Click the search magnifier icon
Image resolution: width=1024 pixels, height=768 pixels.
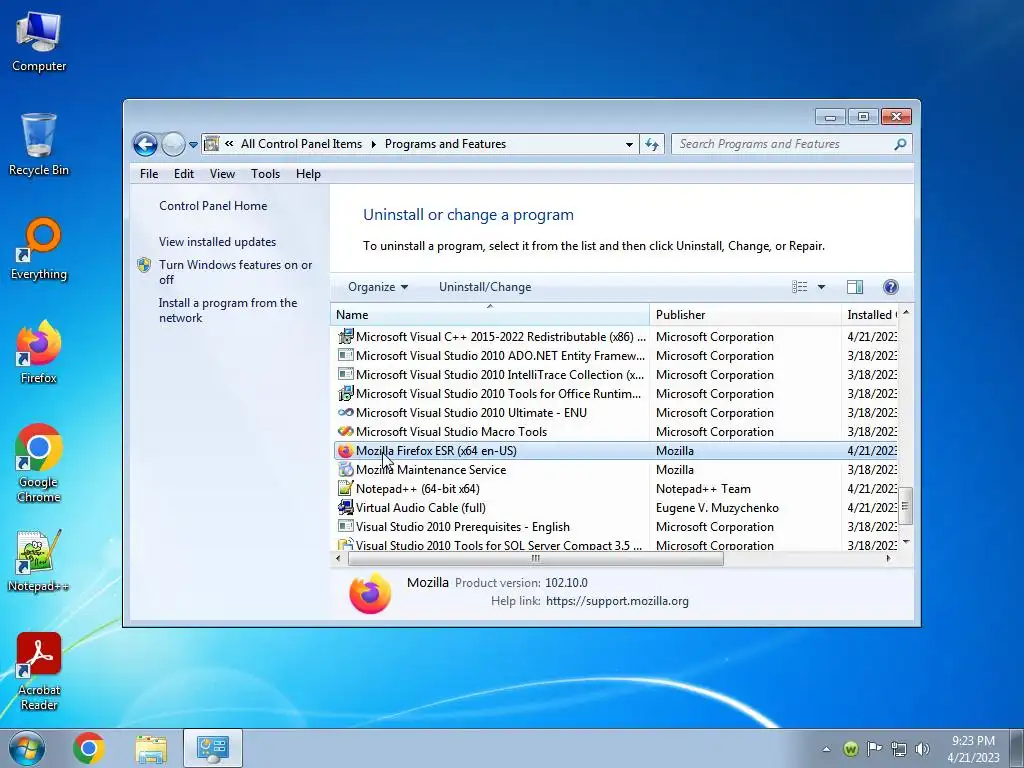point(900,144)
